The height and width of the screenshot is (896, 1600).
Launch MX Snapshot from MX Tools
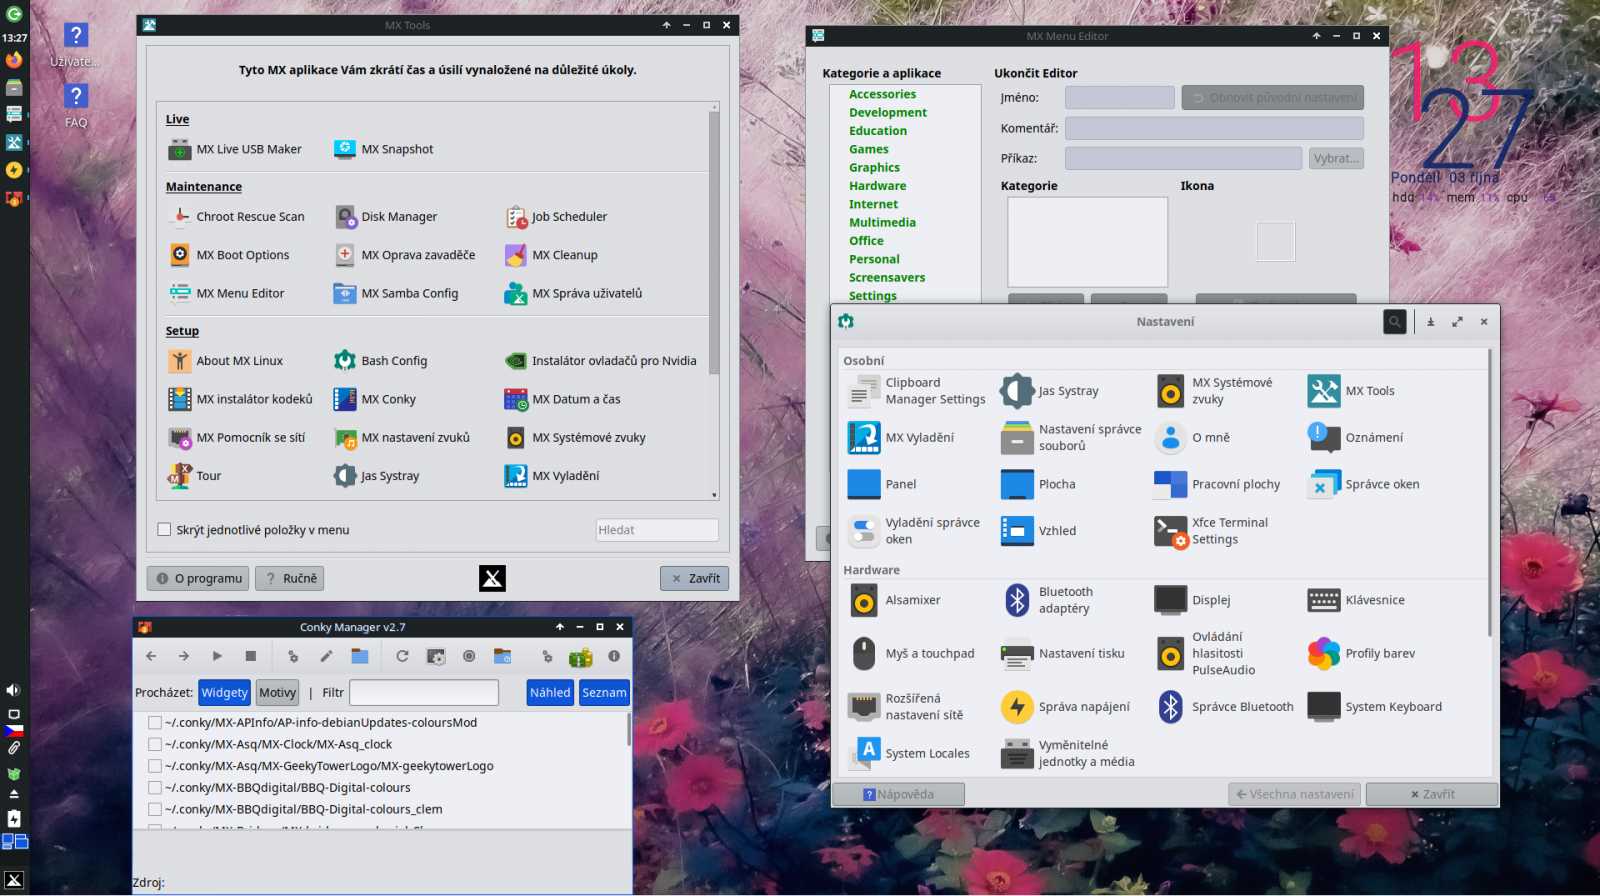coord(384,150)
